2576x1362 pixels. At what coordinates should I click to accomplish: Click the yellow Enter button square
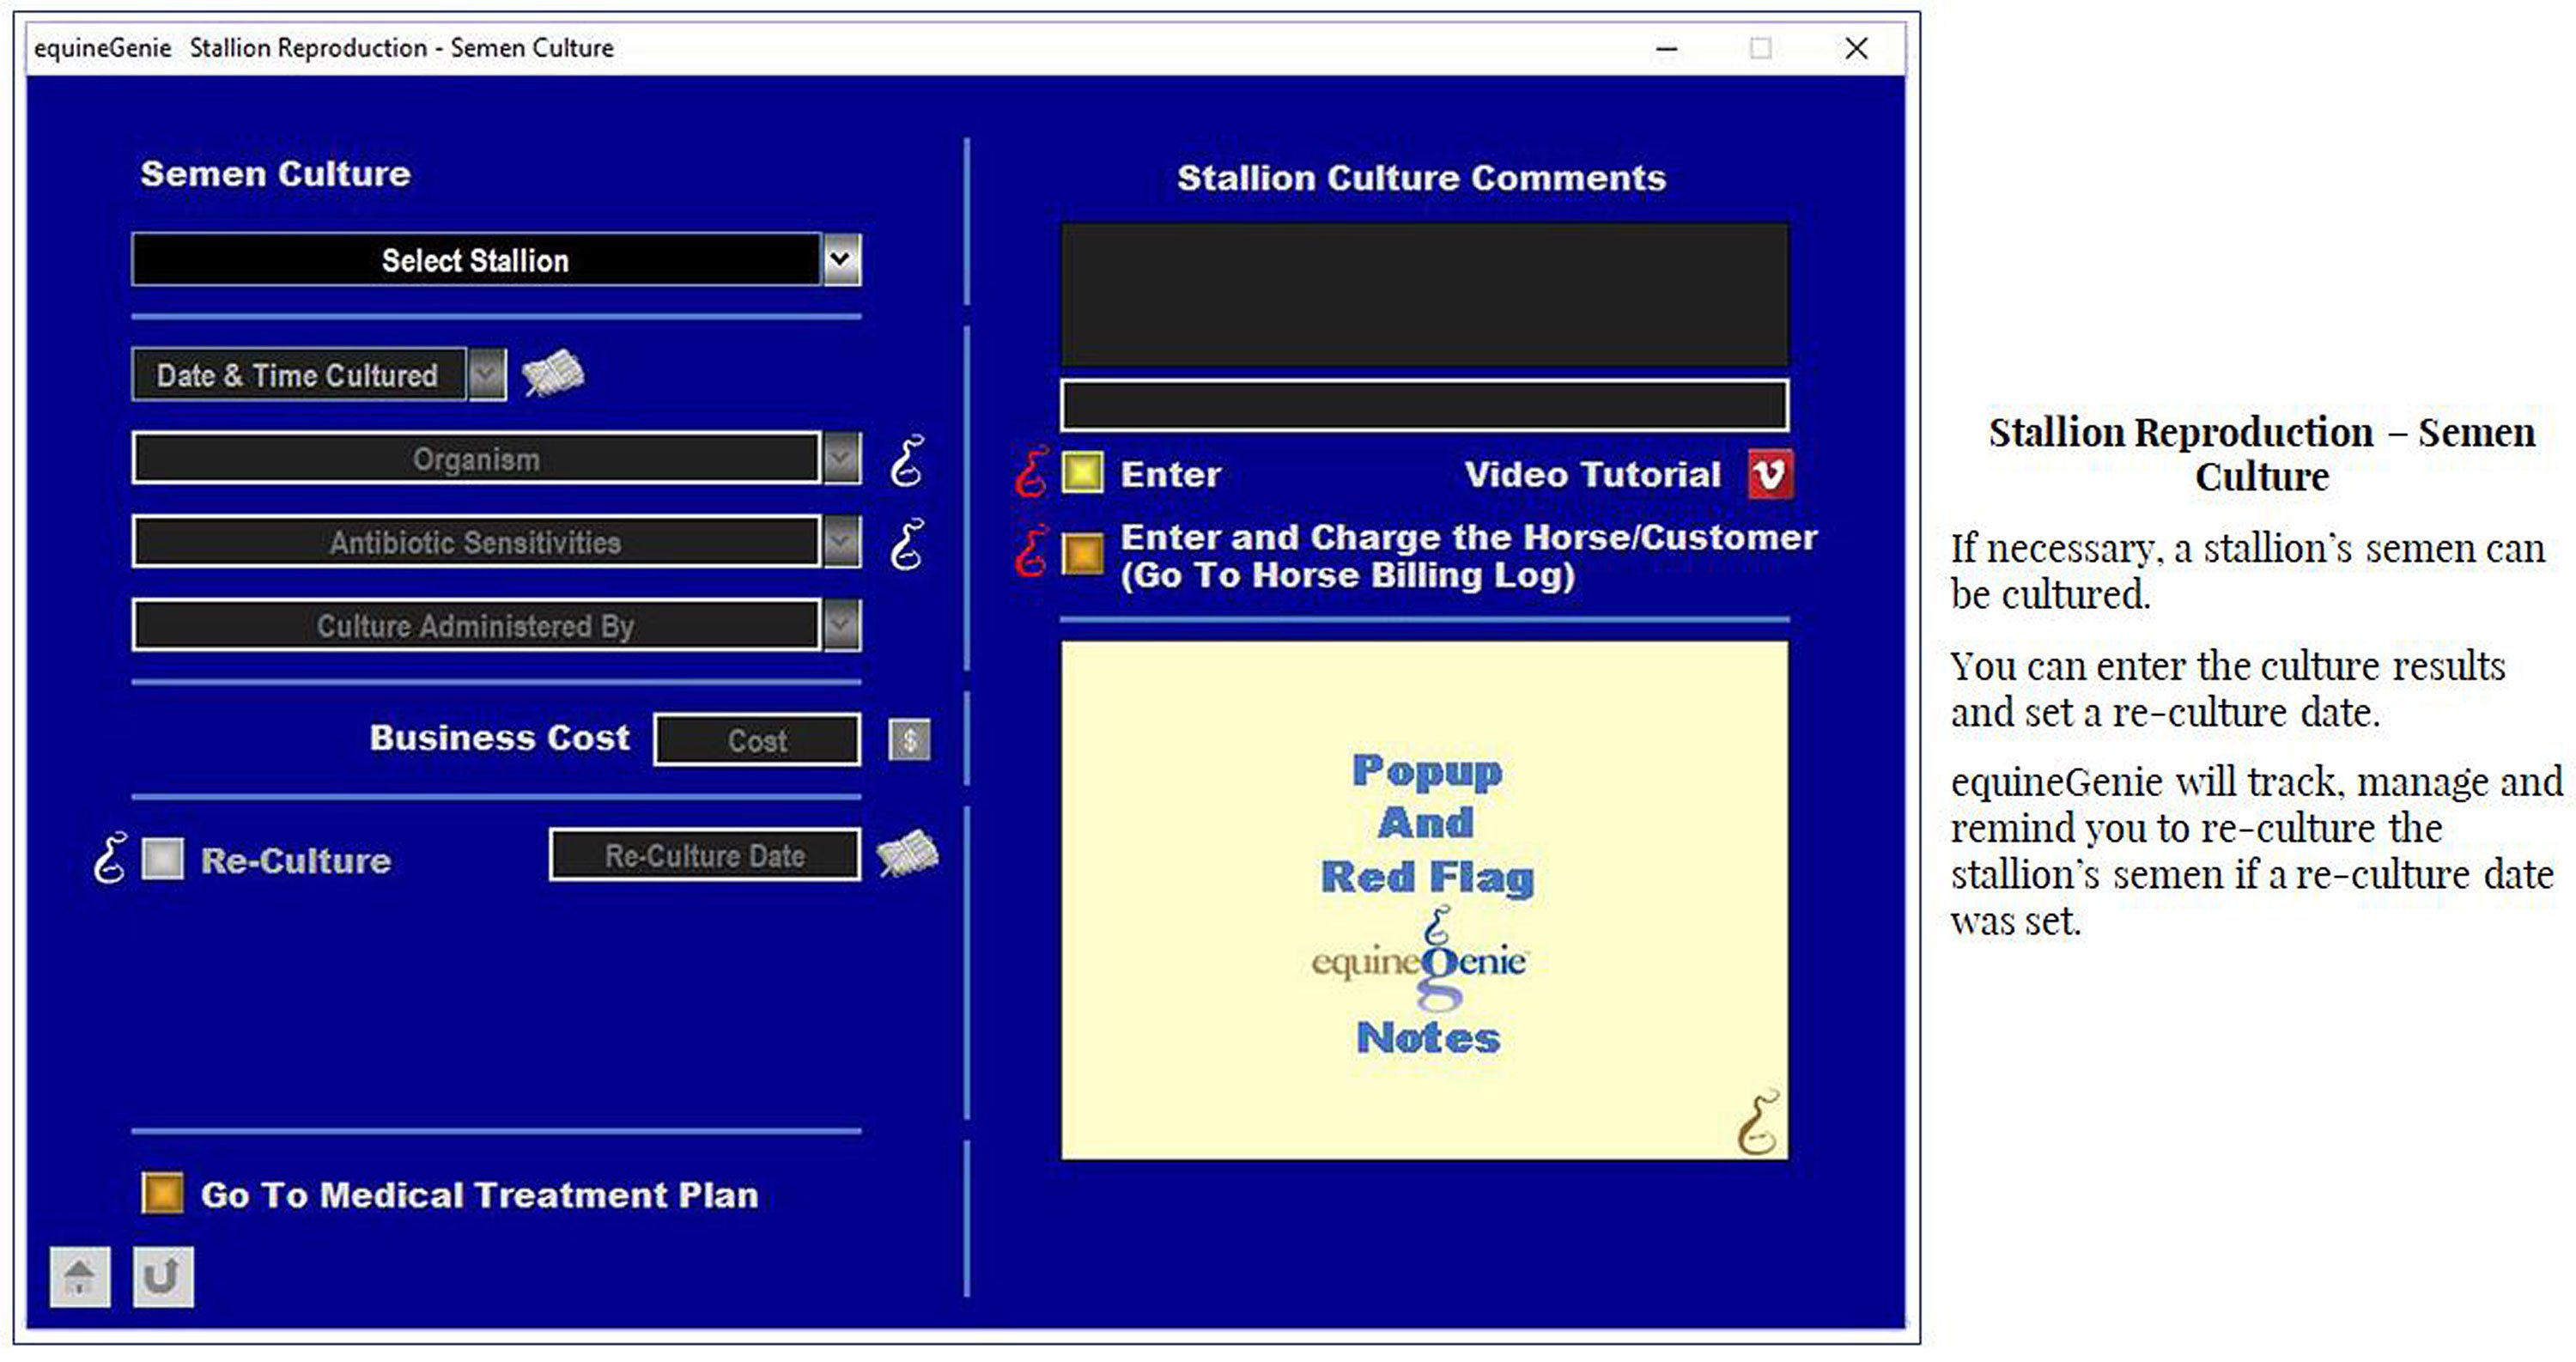click(1082, 473)
